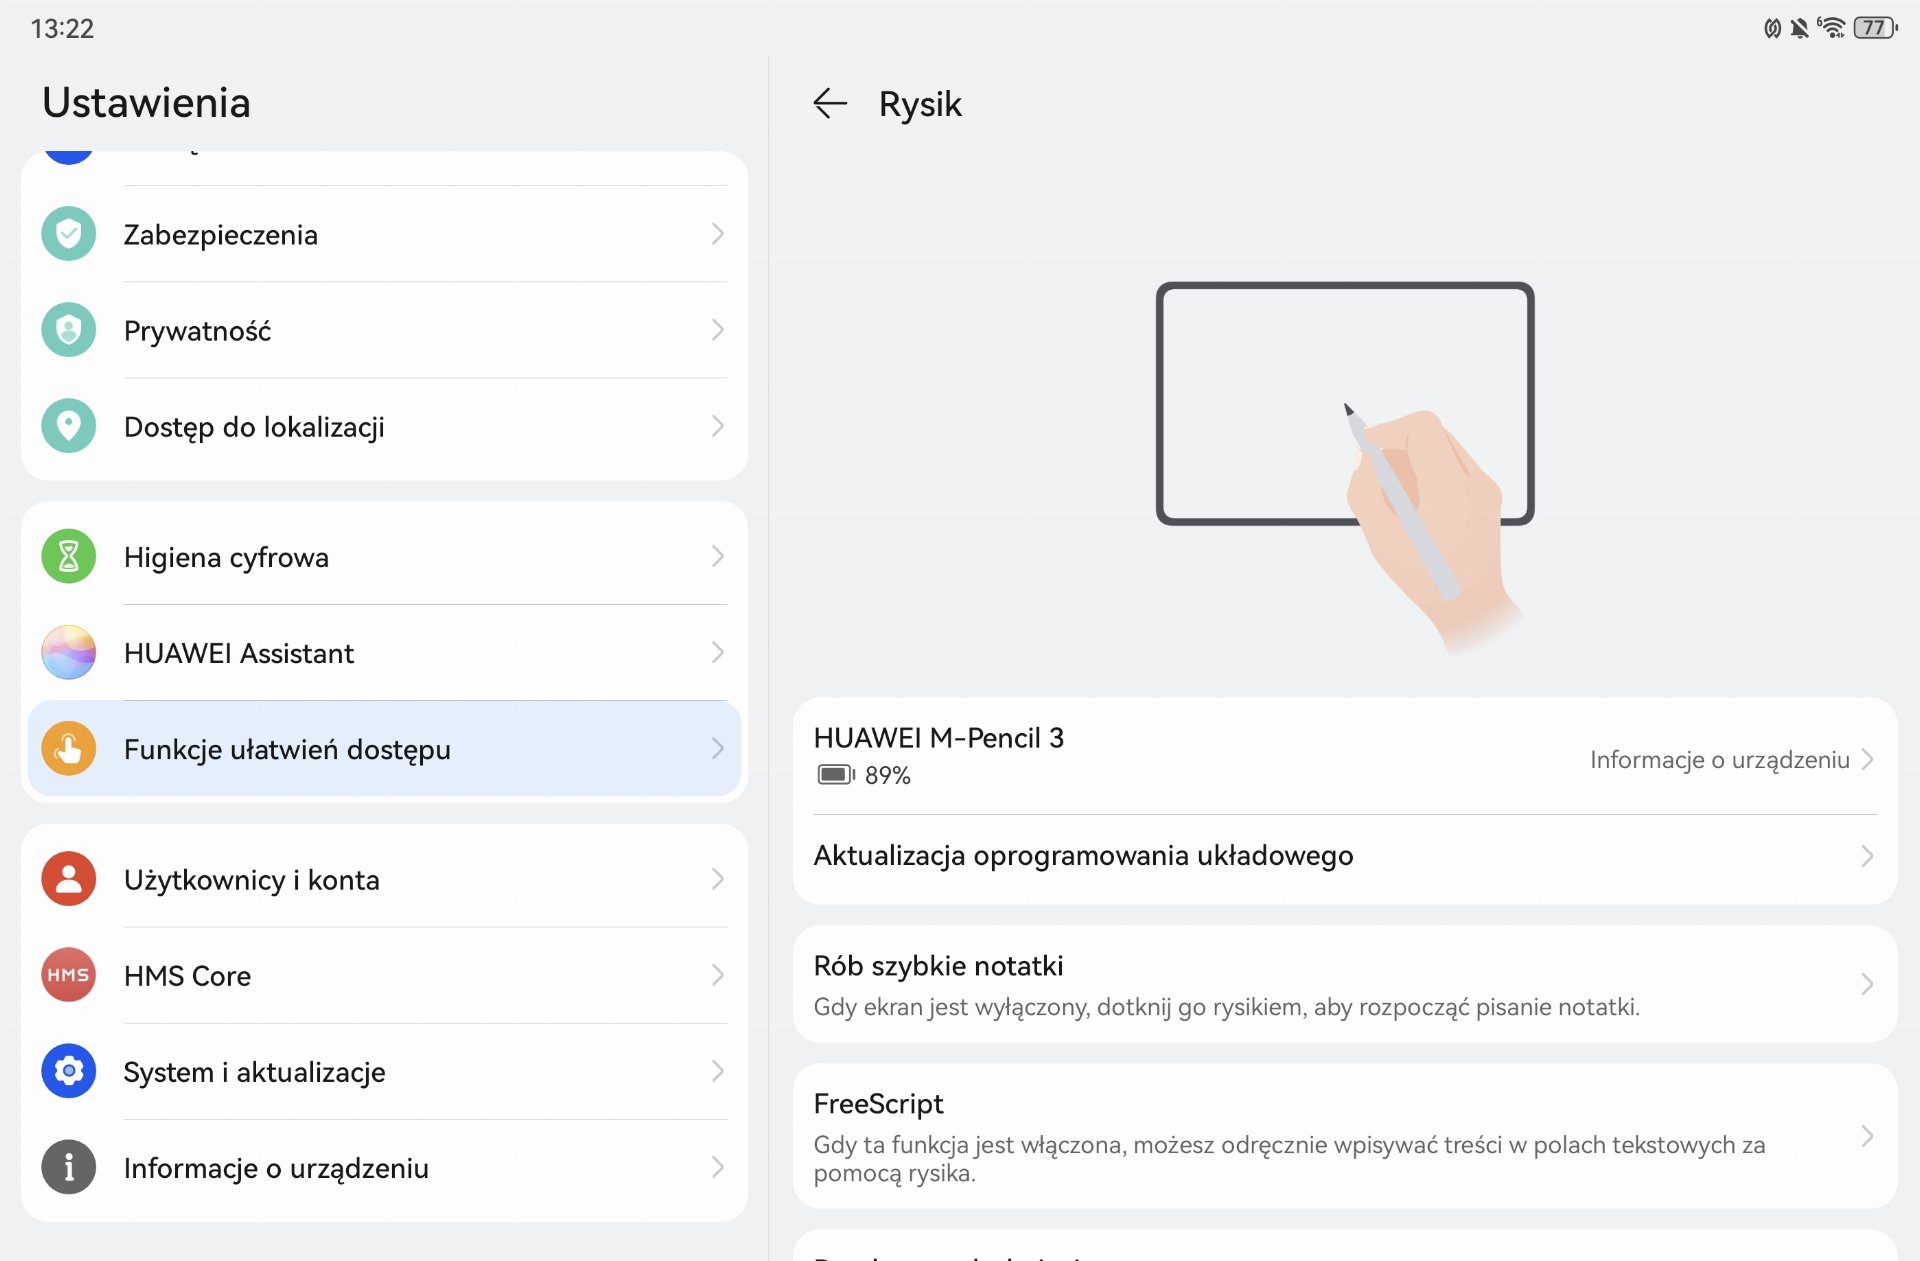Tap the Dostęp do lokalizacji pin icon
Screen dimensions: 1920x1261
pyautogui.click(x=69, y=426)
